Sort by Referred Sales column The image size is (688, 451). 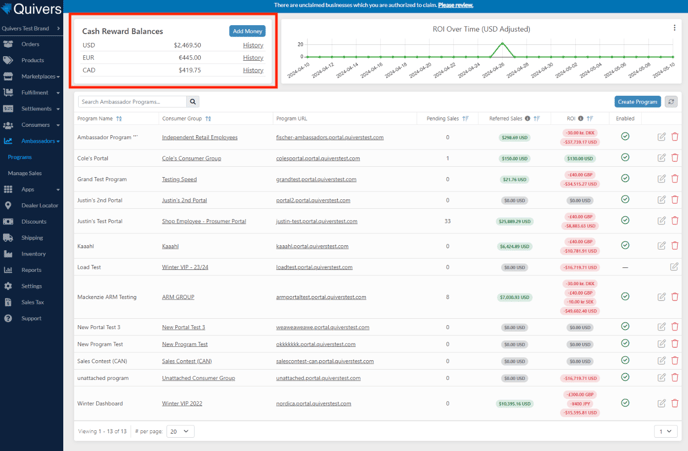tap(536, 118)
